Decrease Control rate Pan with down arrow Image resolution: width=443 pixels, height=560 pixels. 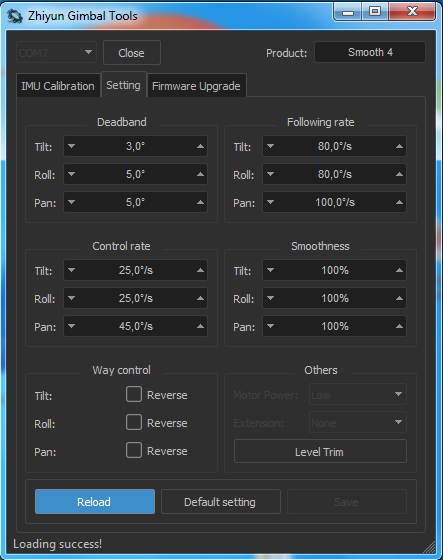click(x=71, y=326)
